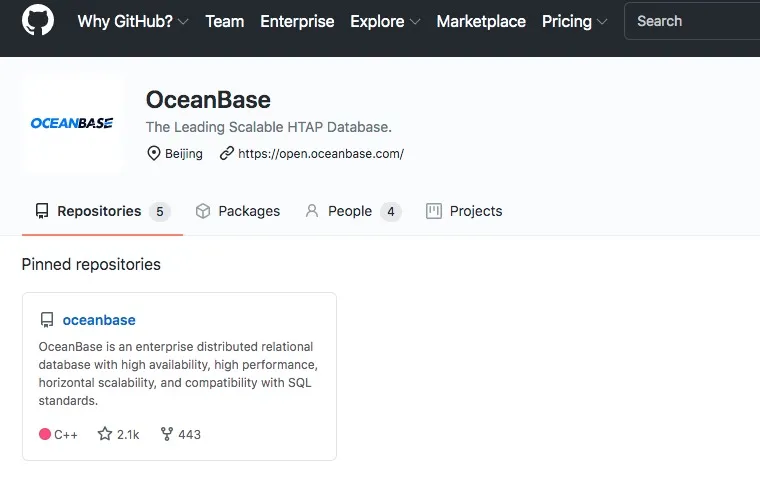Click the OceanBase organization heading
The height and width of the screenshot is (477, 760).
tap(208, 100)
